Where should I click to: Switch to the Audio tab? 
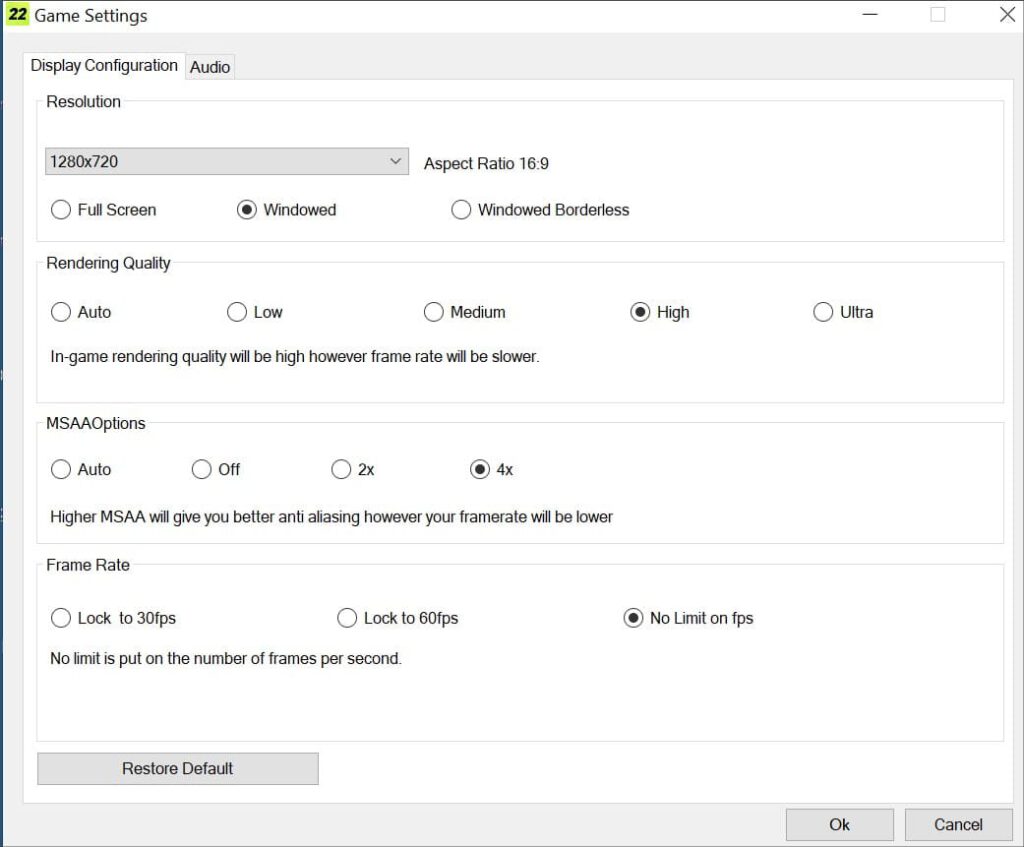[210, 67]
